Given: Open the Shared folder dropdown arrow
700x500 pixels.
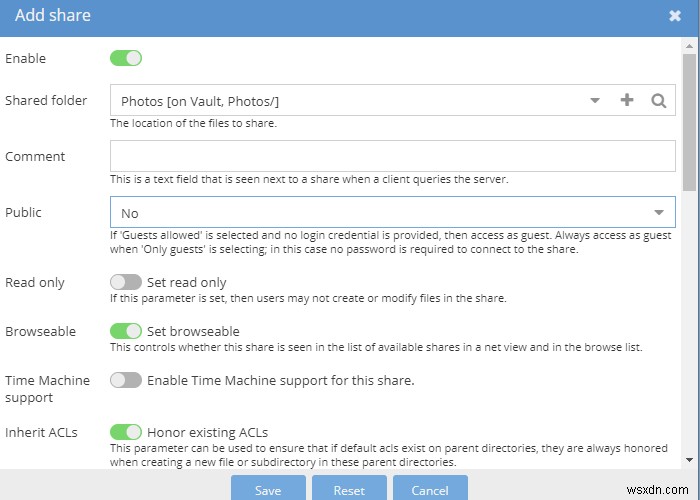Looking at the screenshot, I should 594,100.
